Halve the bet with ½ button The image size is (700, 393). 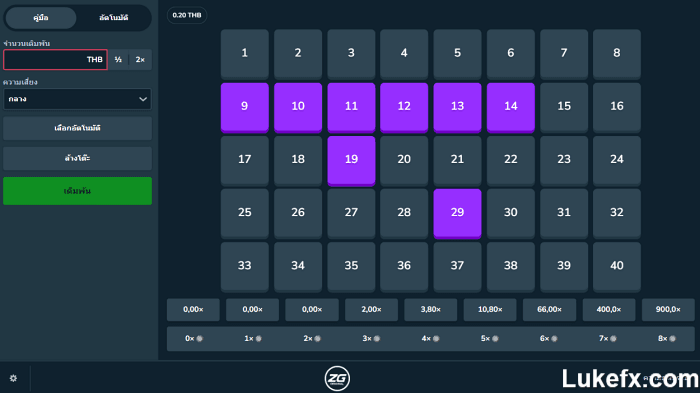pyautogui.click(x=118, y=59)
